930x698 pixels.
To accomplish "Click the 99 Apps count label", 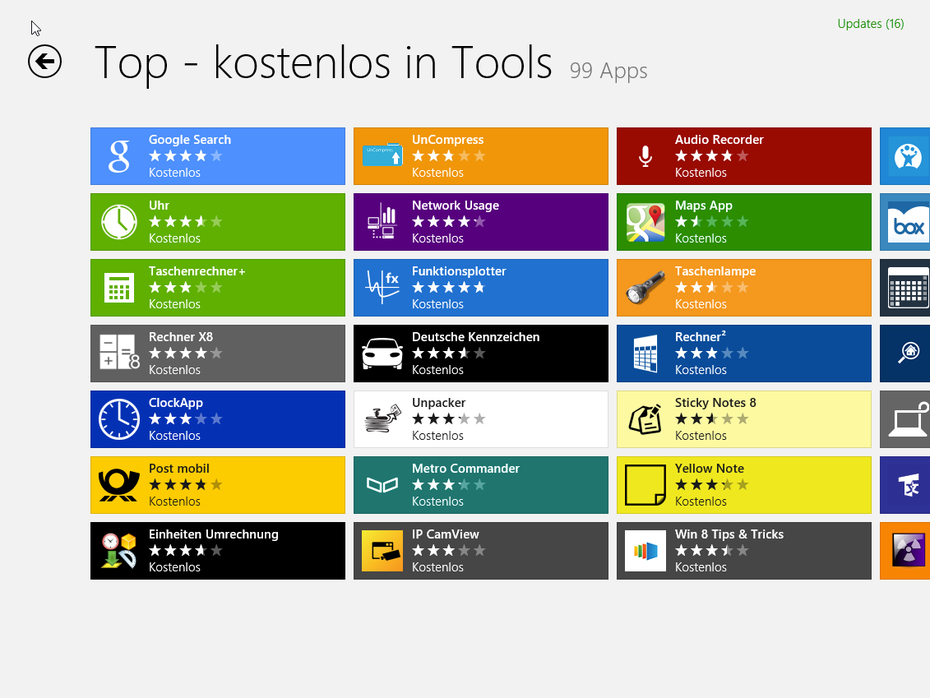I will [x=609, y=70].
